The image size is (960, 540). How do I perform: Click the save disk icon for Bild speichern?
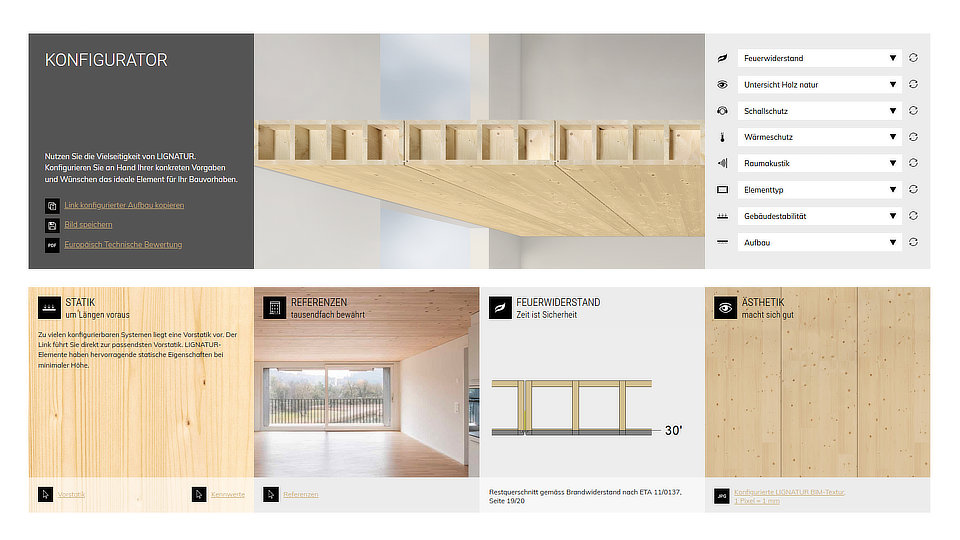[52, 225]
